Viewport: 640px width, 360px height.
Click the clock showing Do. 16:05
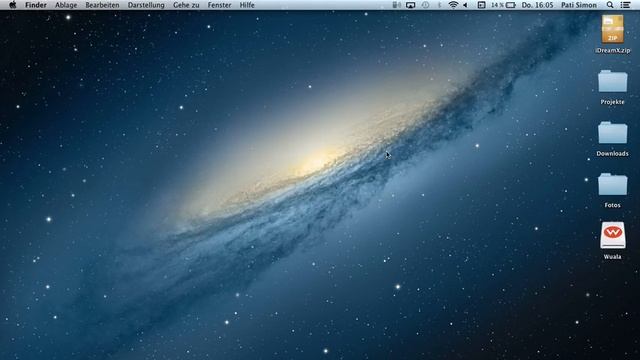(x=537, y=5)
